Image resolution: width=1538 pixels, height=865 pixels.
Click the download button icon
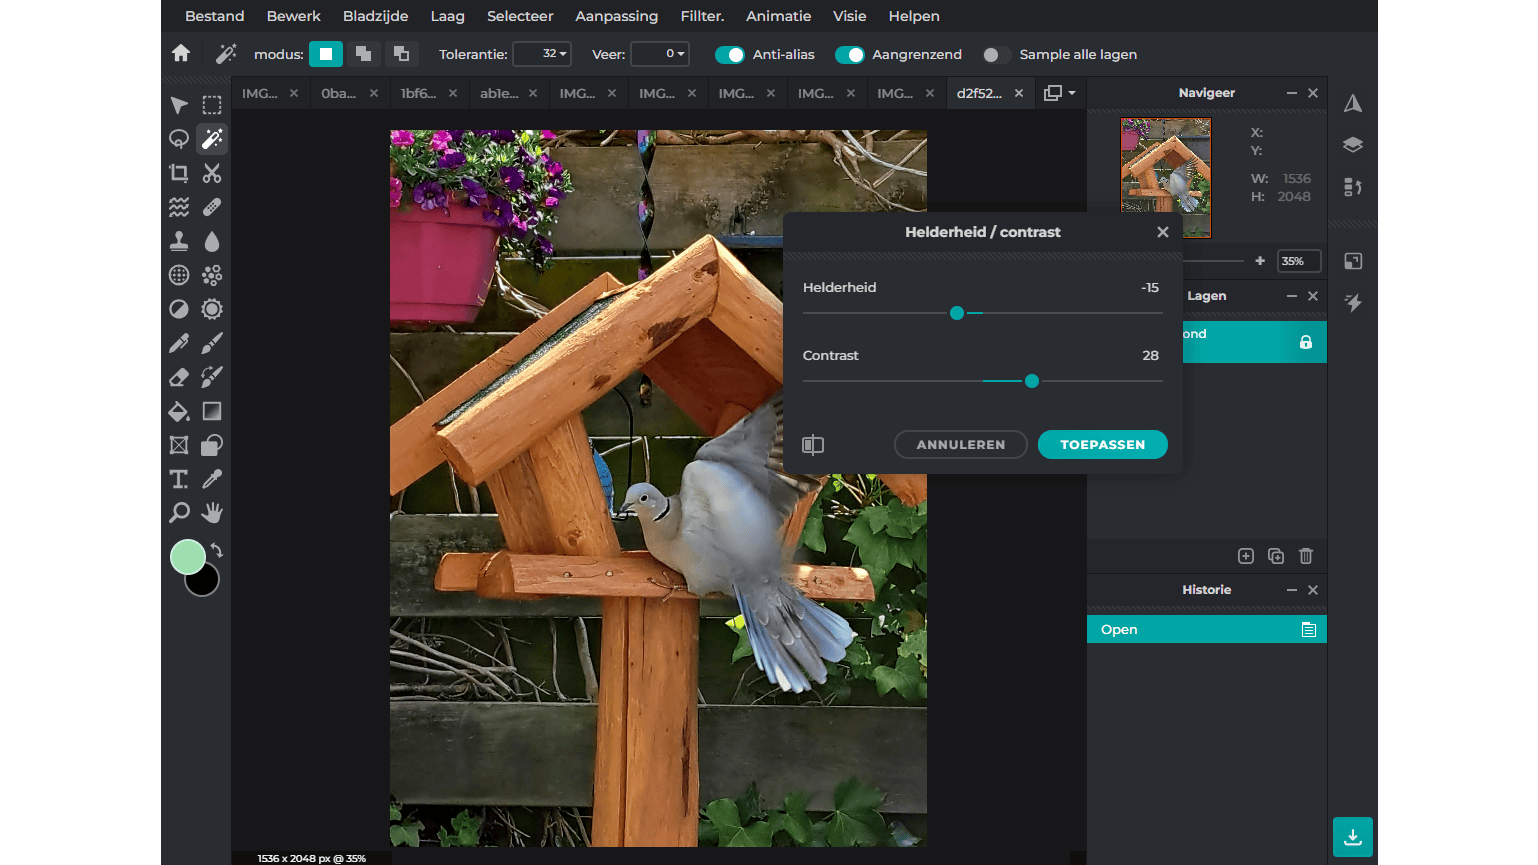tap(1352, 837)
